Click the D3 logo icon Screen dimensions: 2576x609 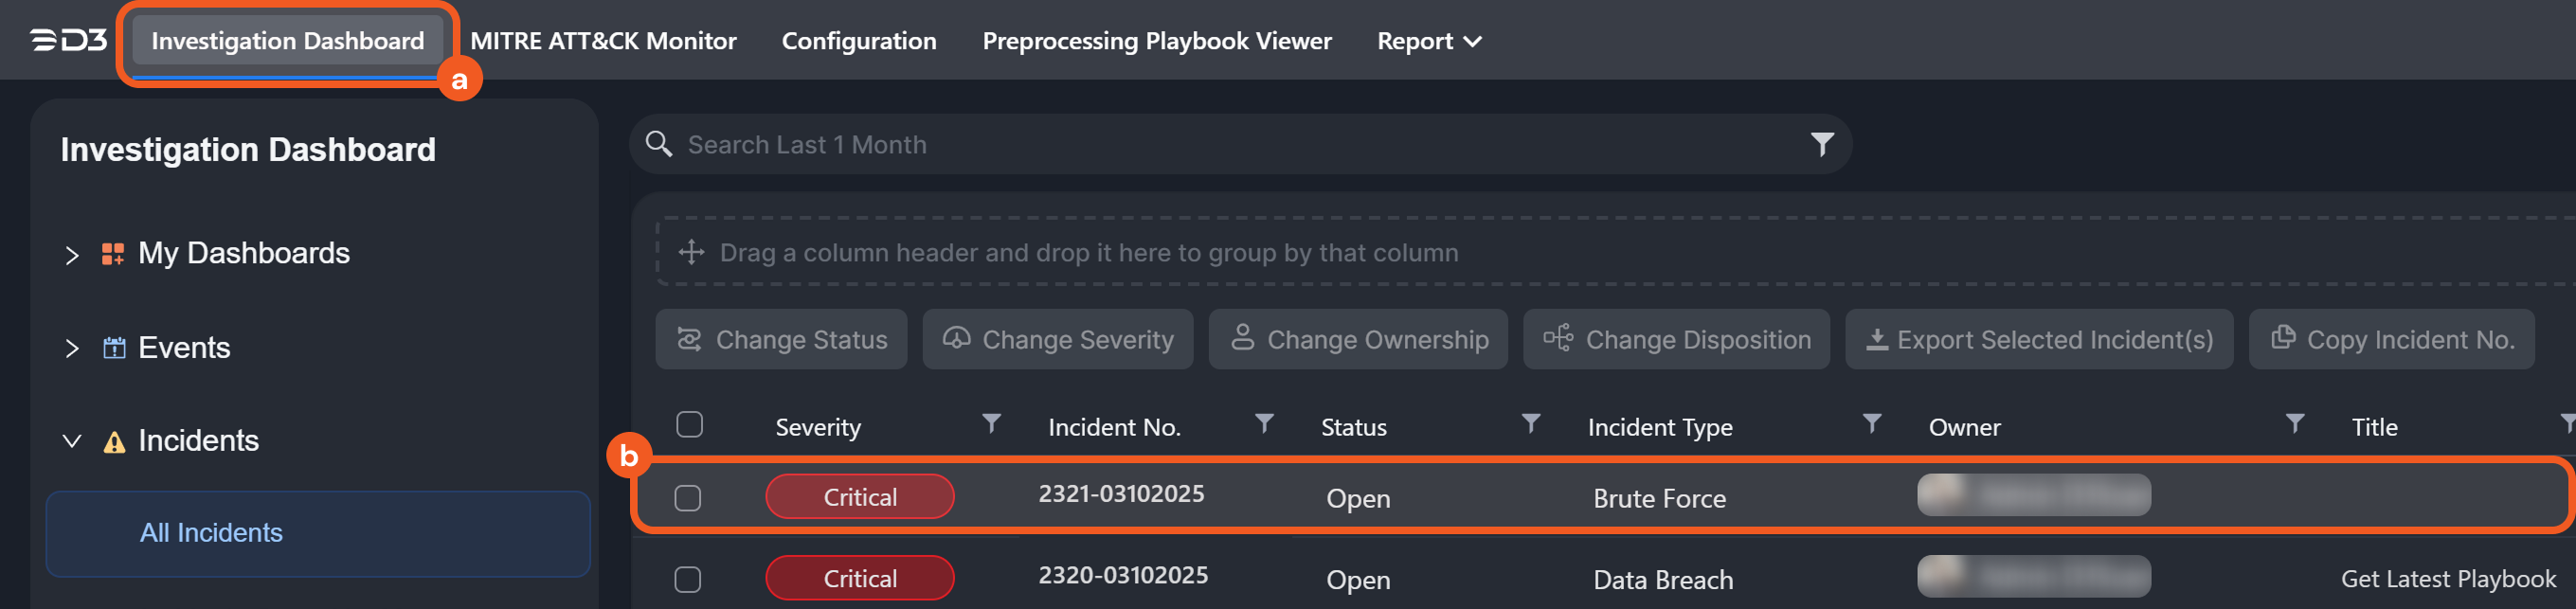68,40
